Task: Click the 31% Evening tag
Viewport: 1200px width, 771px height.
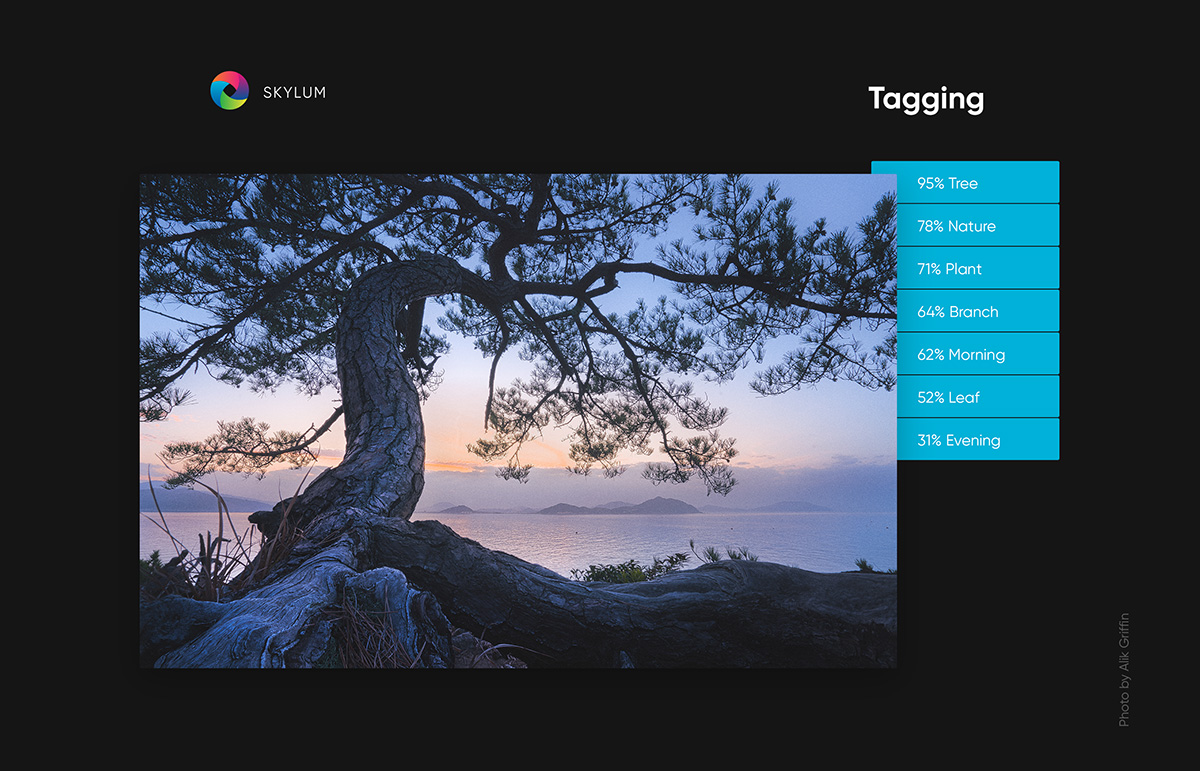Action: click(965, 441)
